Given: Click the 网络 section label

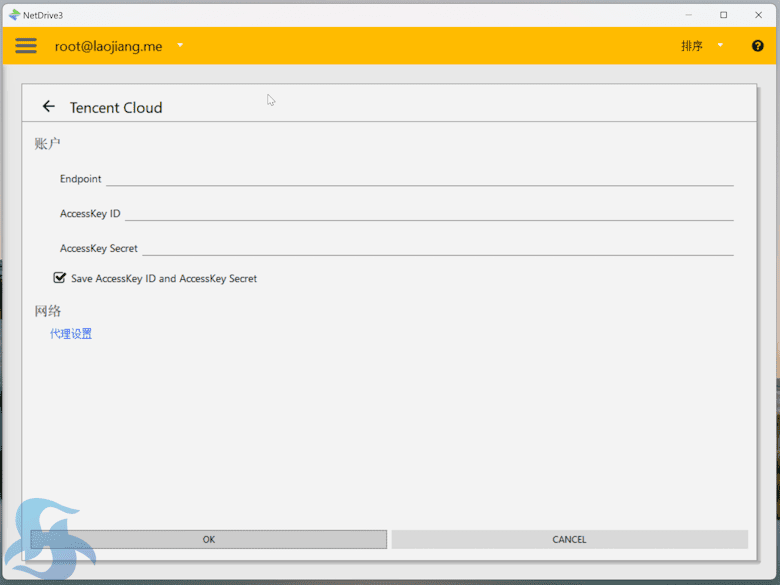Looking at the screenshot, I should pos(47,311).
